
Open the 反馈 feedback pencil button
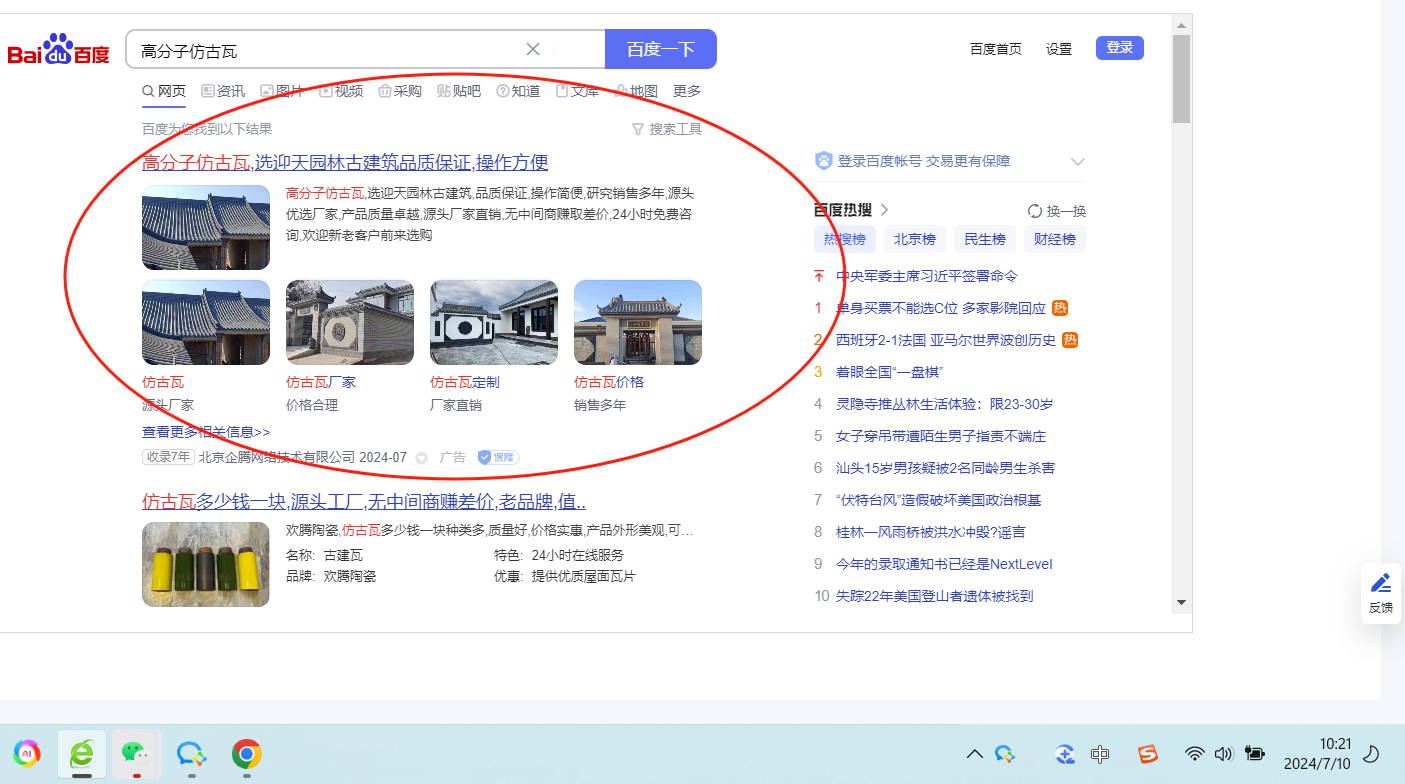pos(1380,592)
